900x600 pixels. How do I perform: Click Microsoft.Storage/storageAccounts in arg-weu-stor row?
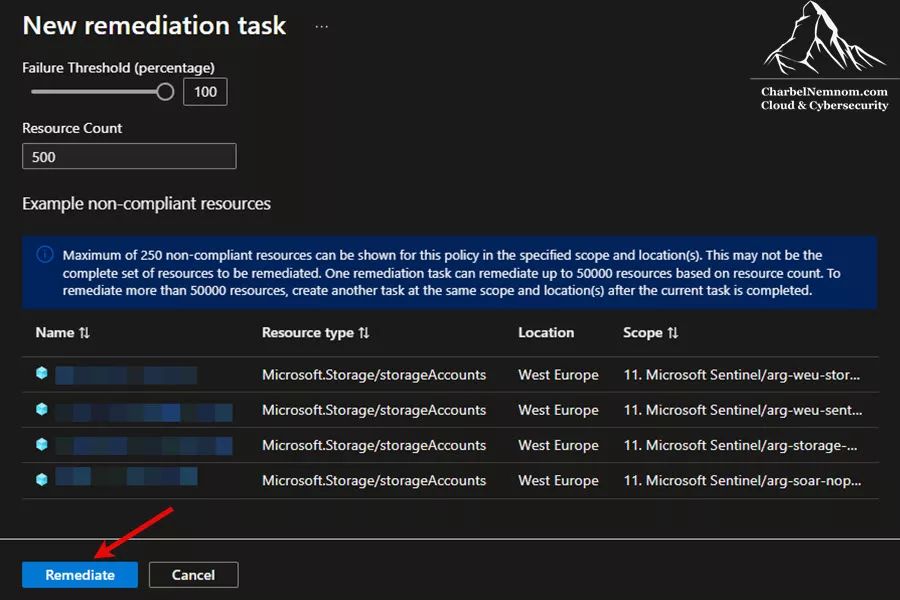(x=374, y=375)
